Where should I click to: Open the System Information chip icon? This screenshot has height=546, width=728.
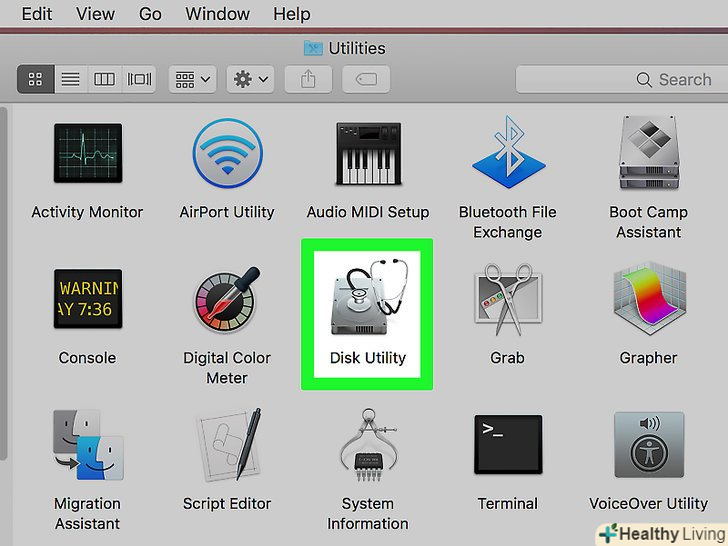(368, 445)
